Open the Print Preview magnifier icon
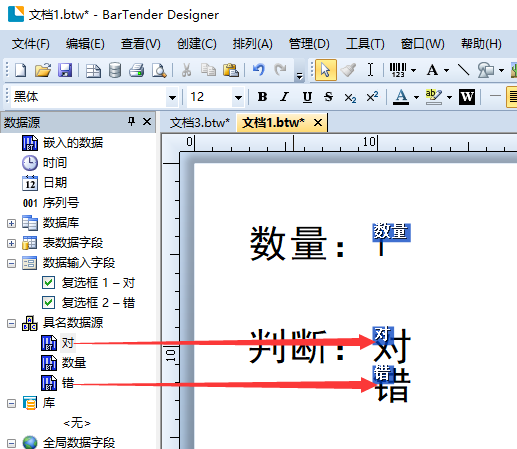The width and height of the screenshot is (517, 449). (159, 70)
